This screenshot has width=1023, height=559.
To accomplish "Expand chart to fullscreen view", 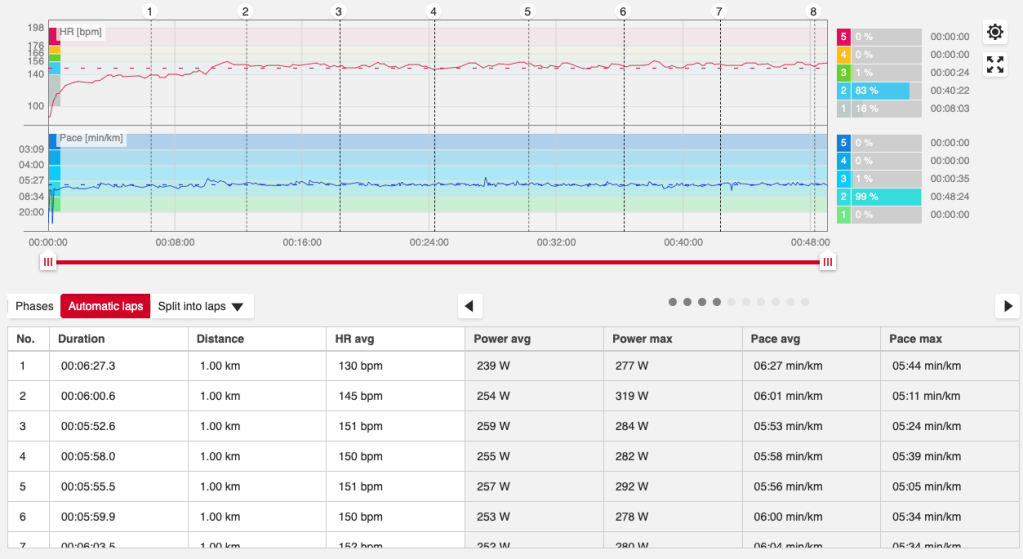I will click(x=995, y=65).
